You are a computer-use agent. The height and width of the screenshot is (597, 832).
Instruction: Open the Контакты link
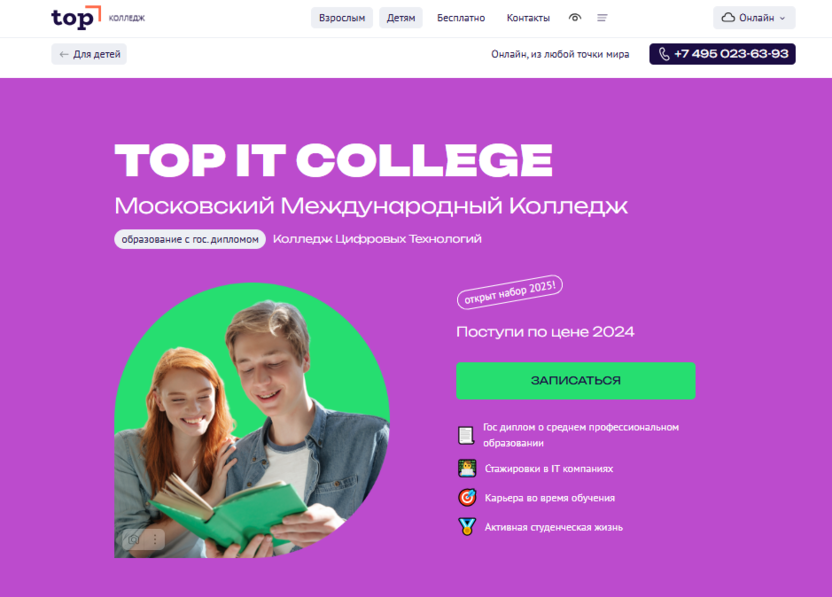(528, 18)
